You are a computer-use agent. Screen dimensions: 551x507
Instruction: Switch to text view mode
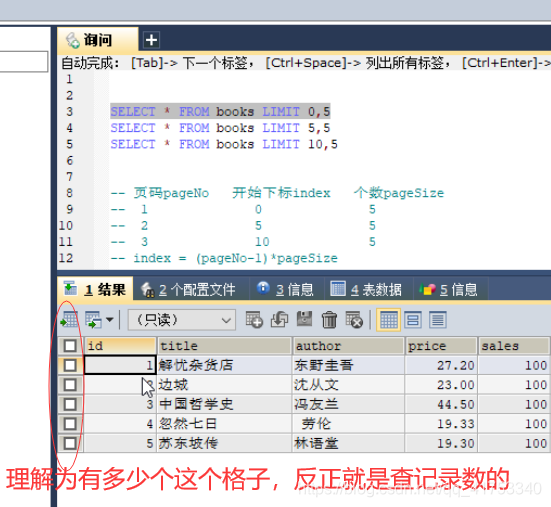click(x=437, y=320)
